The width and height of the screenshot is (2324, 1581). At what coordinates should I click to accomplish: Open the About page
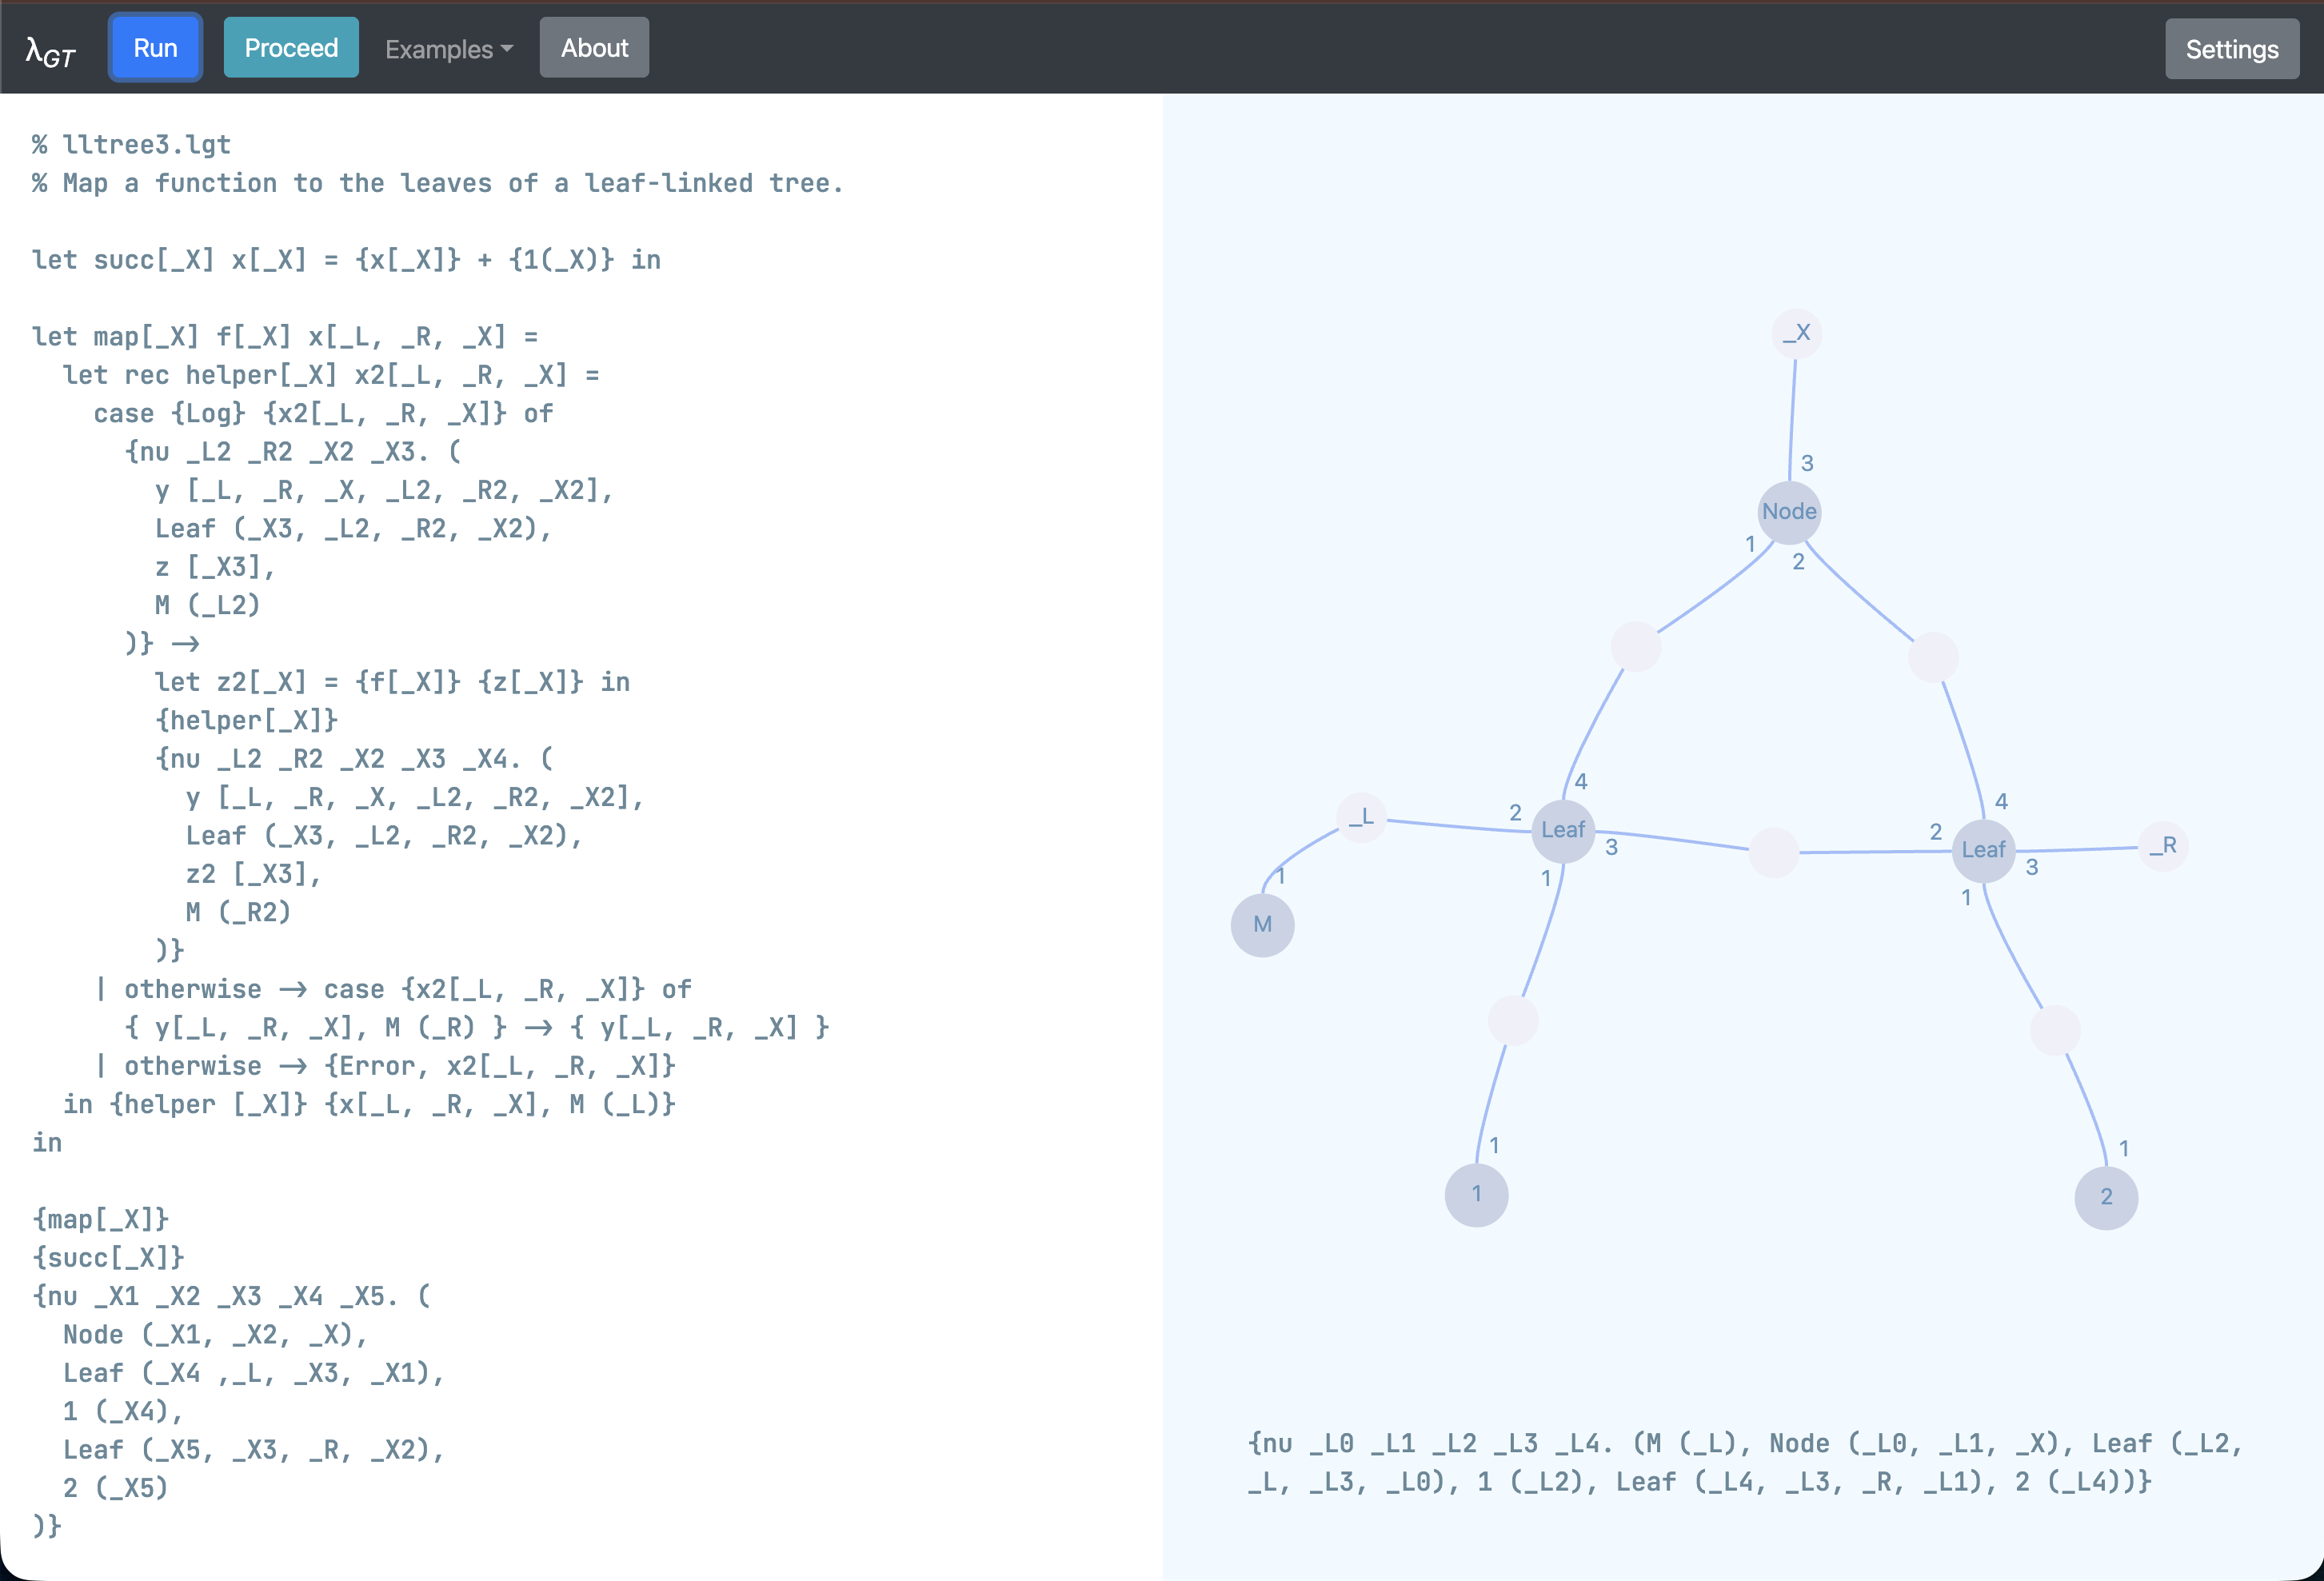point(594,48)
